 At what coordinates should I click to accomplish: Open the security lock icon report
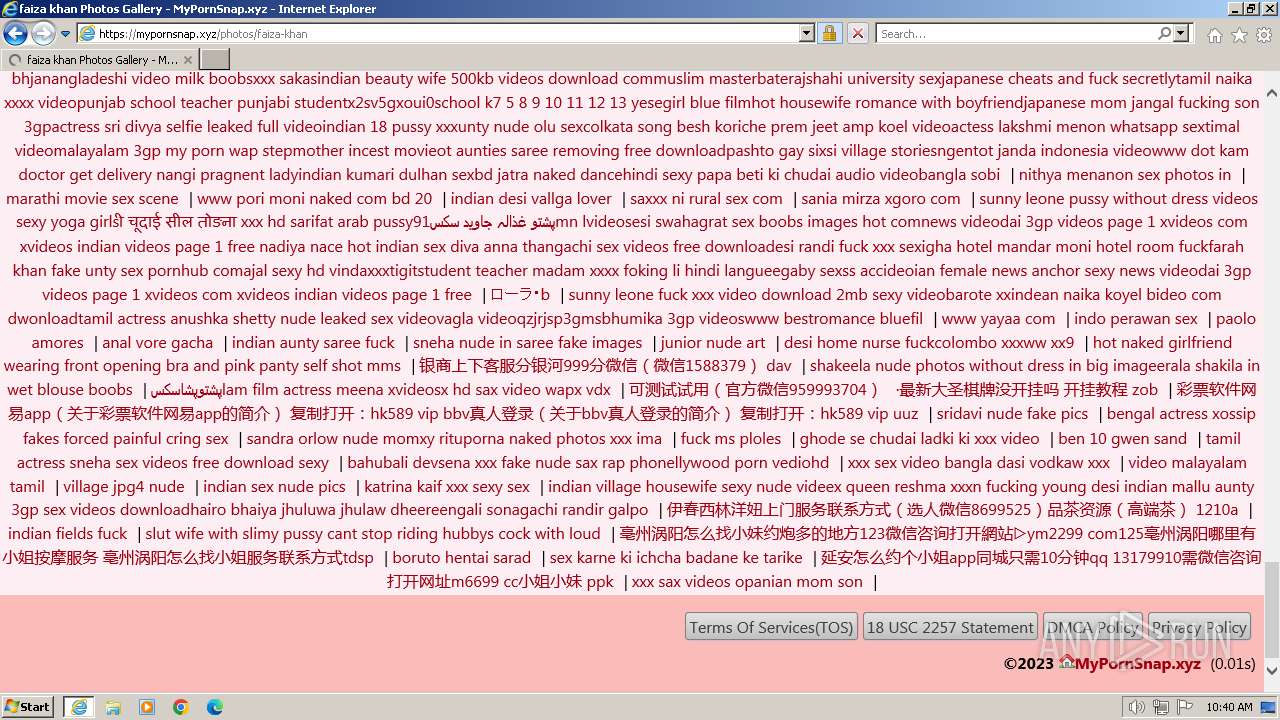coord(829,34)
